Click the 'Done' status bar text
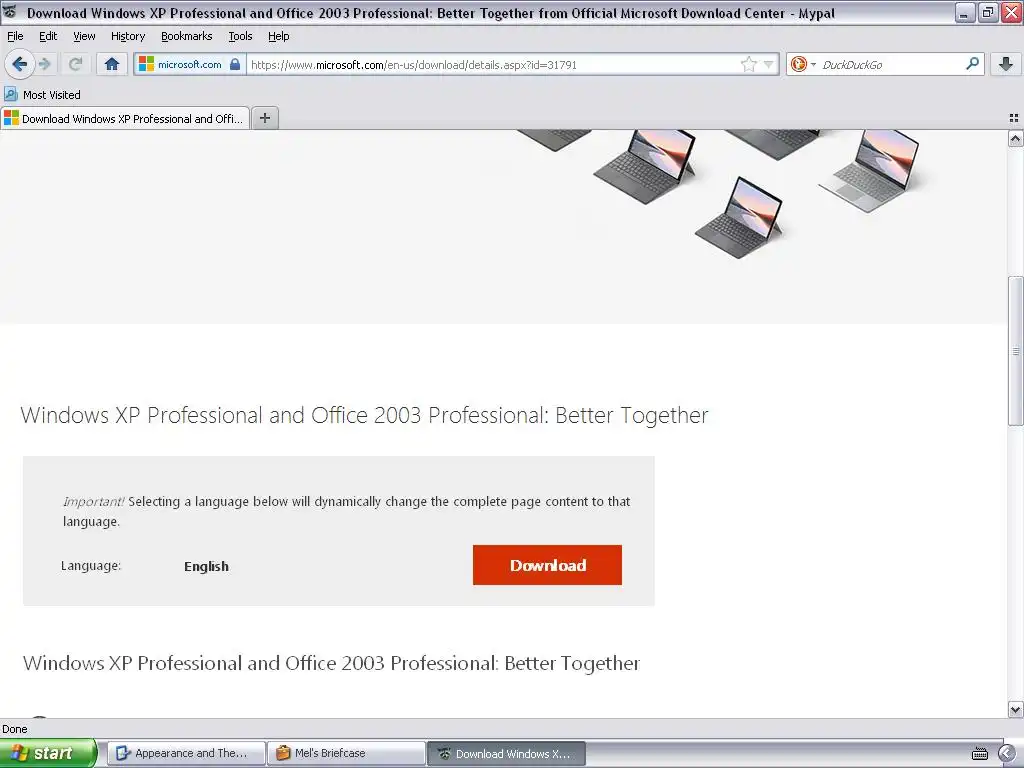 coord(14,729)
